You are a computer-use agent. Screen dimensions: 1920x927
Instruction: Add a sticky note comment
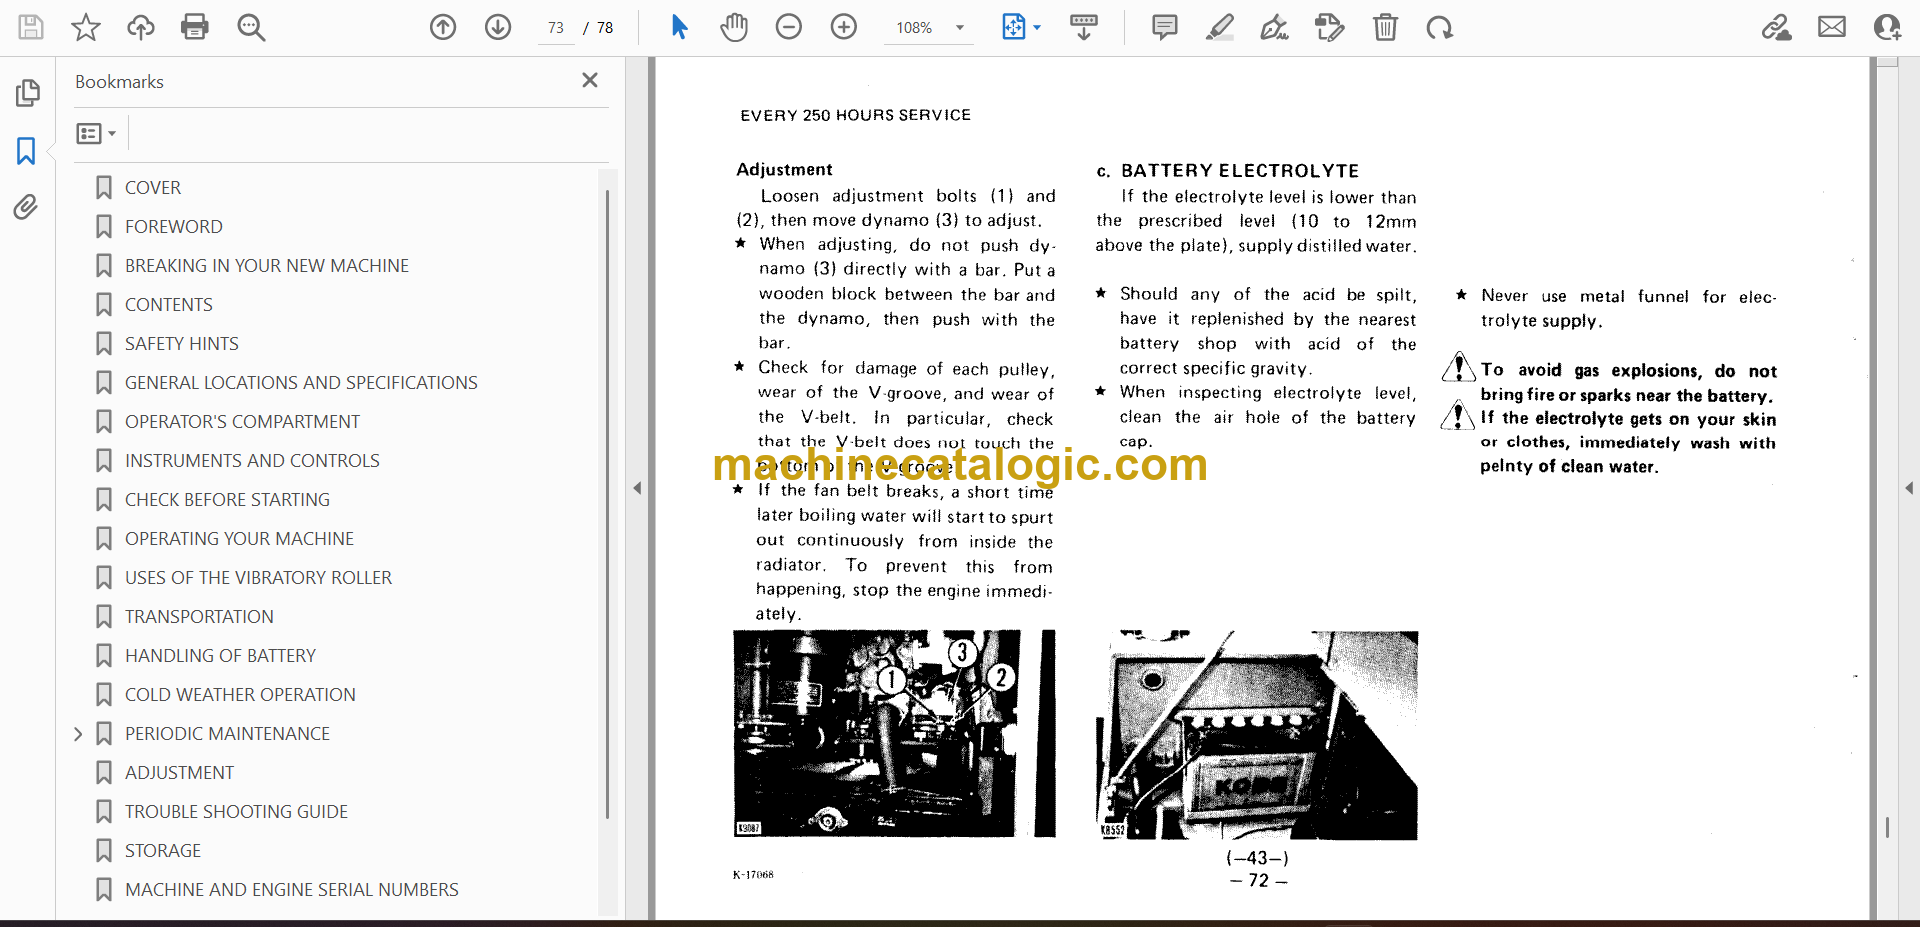(x=1165, y=27)
